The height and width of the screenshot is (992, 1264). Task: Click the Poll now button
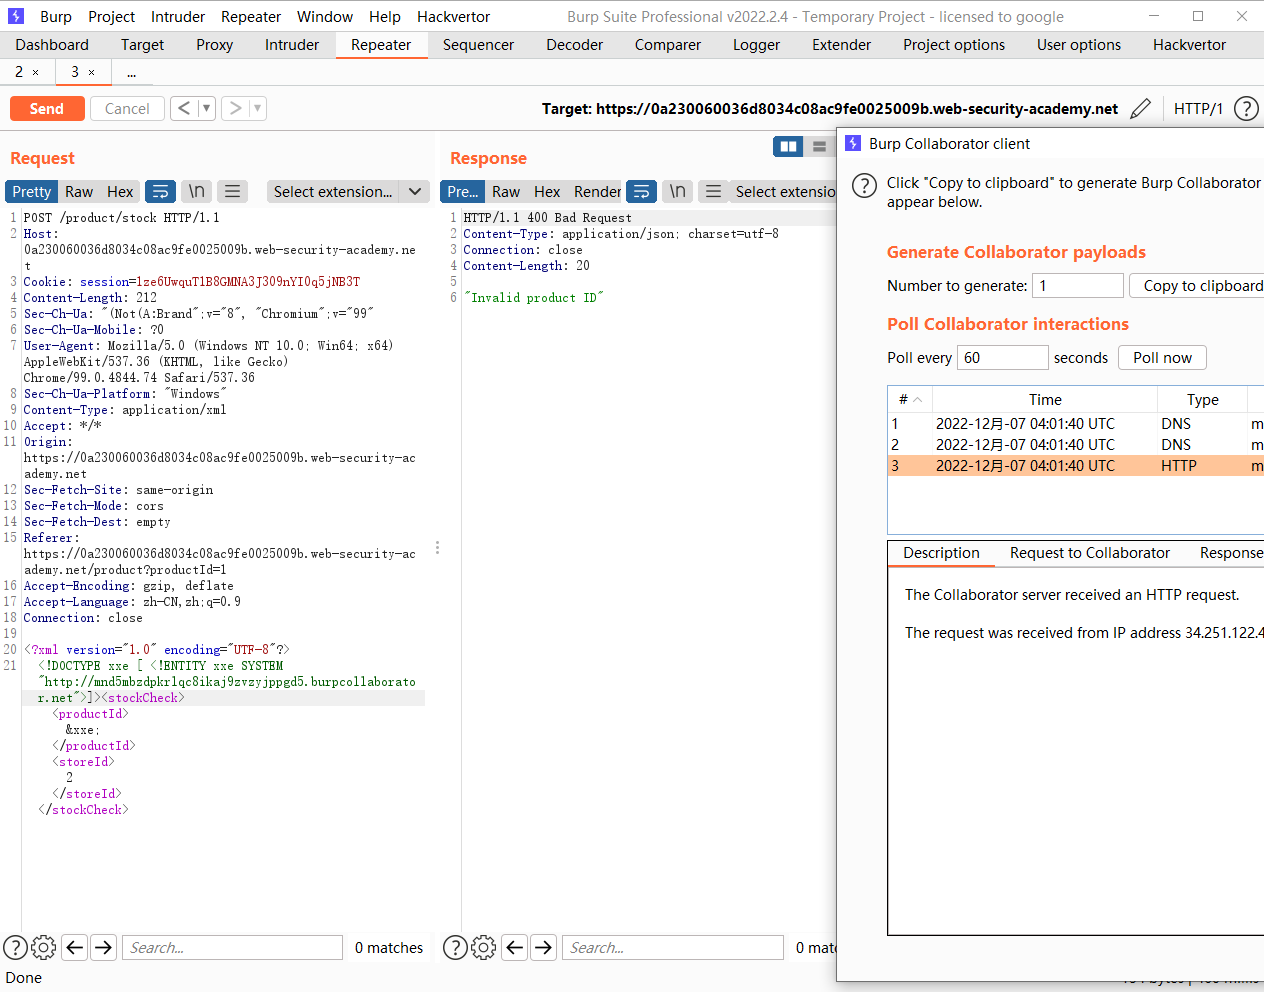coord(1162,357)
